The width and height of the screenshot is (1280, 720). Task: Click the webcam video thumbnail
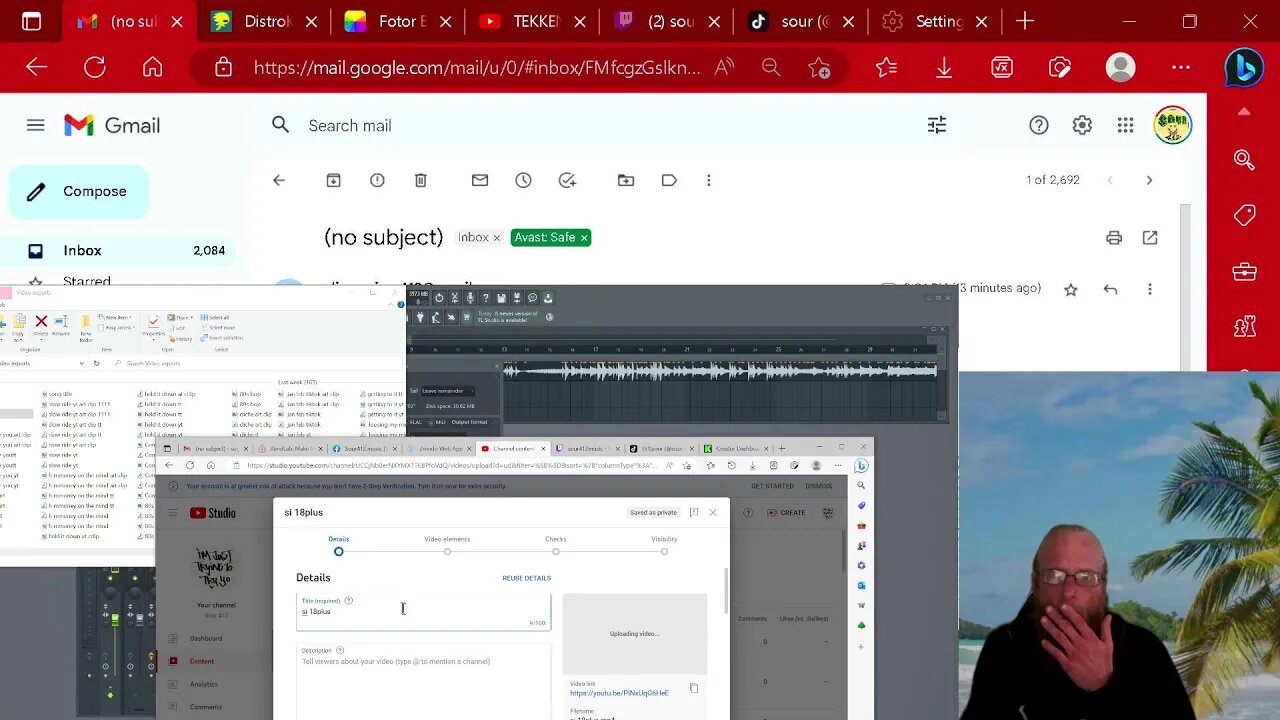[1119, 545]
